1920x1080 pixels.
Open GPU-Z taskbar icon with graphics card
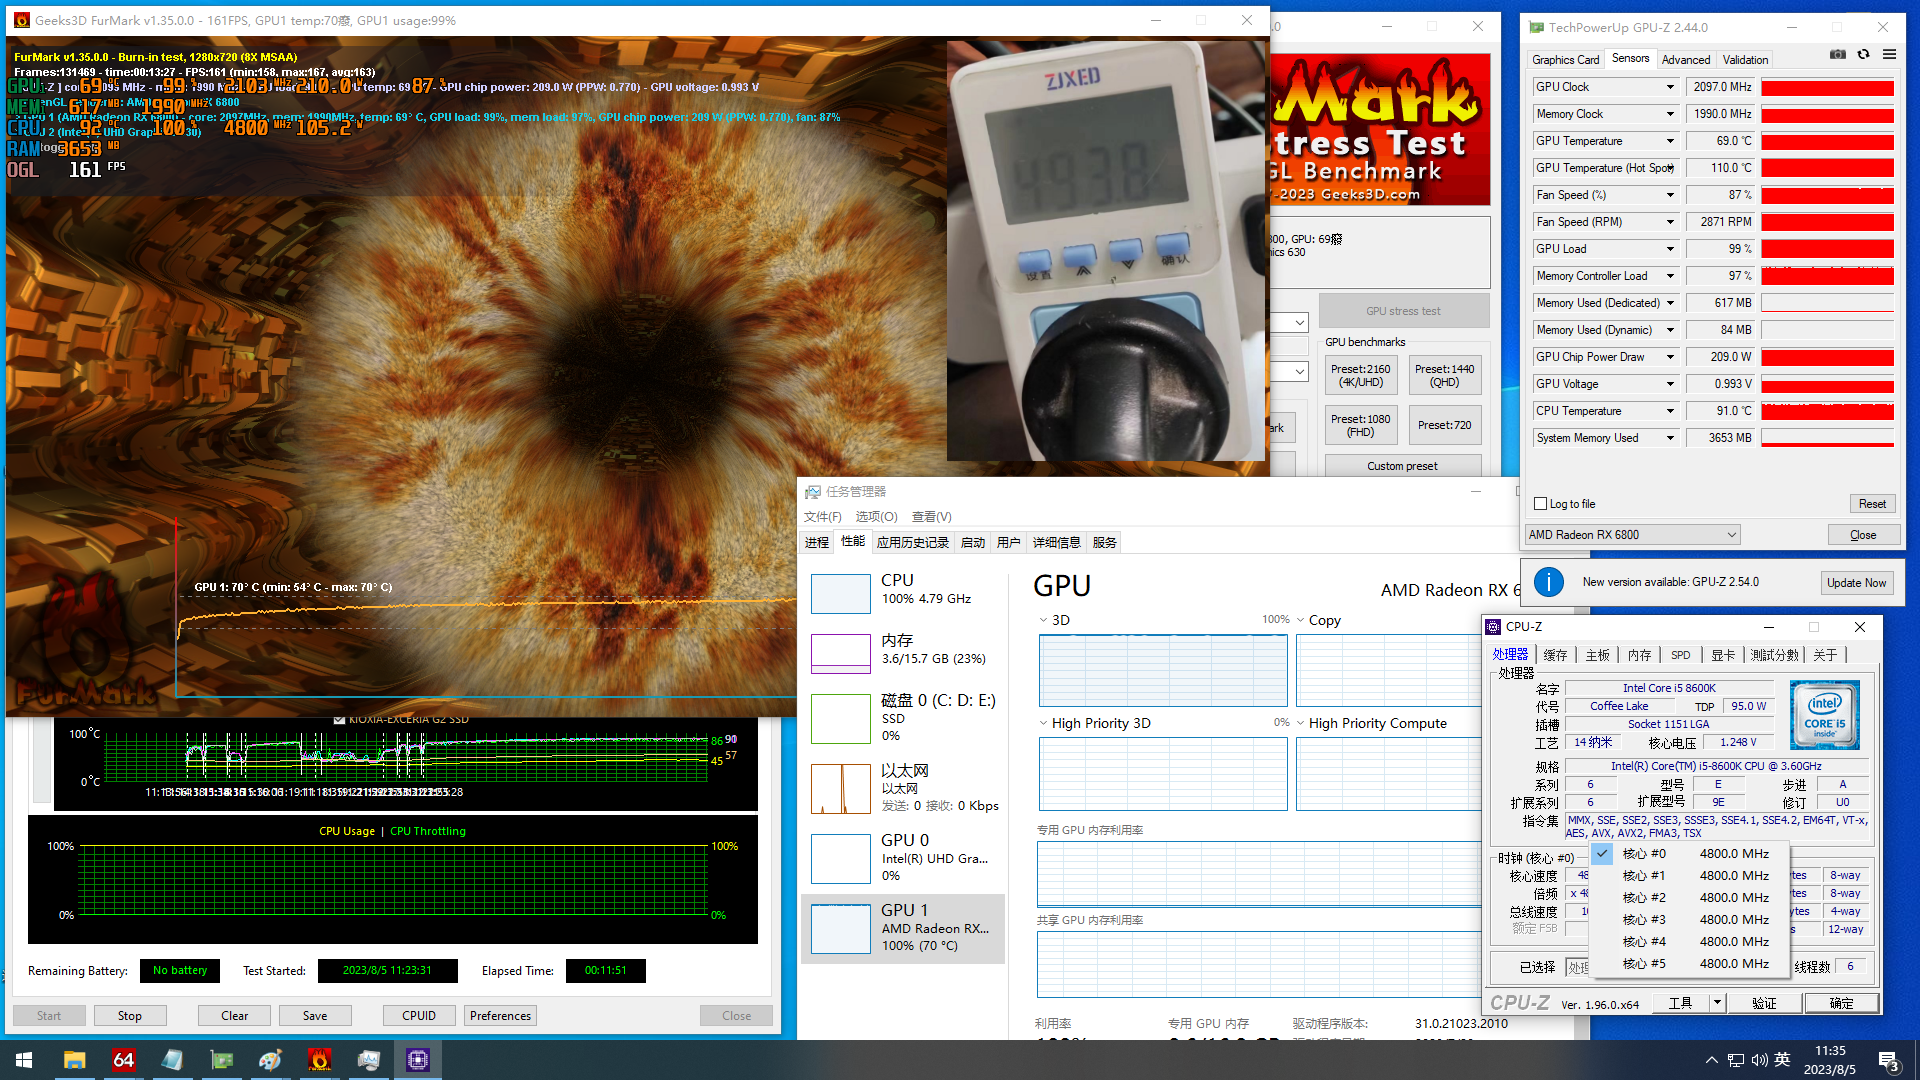pos(221,1060)
